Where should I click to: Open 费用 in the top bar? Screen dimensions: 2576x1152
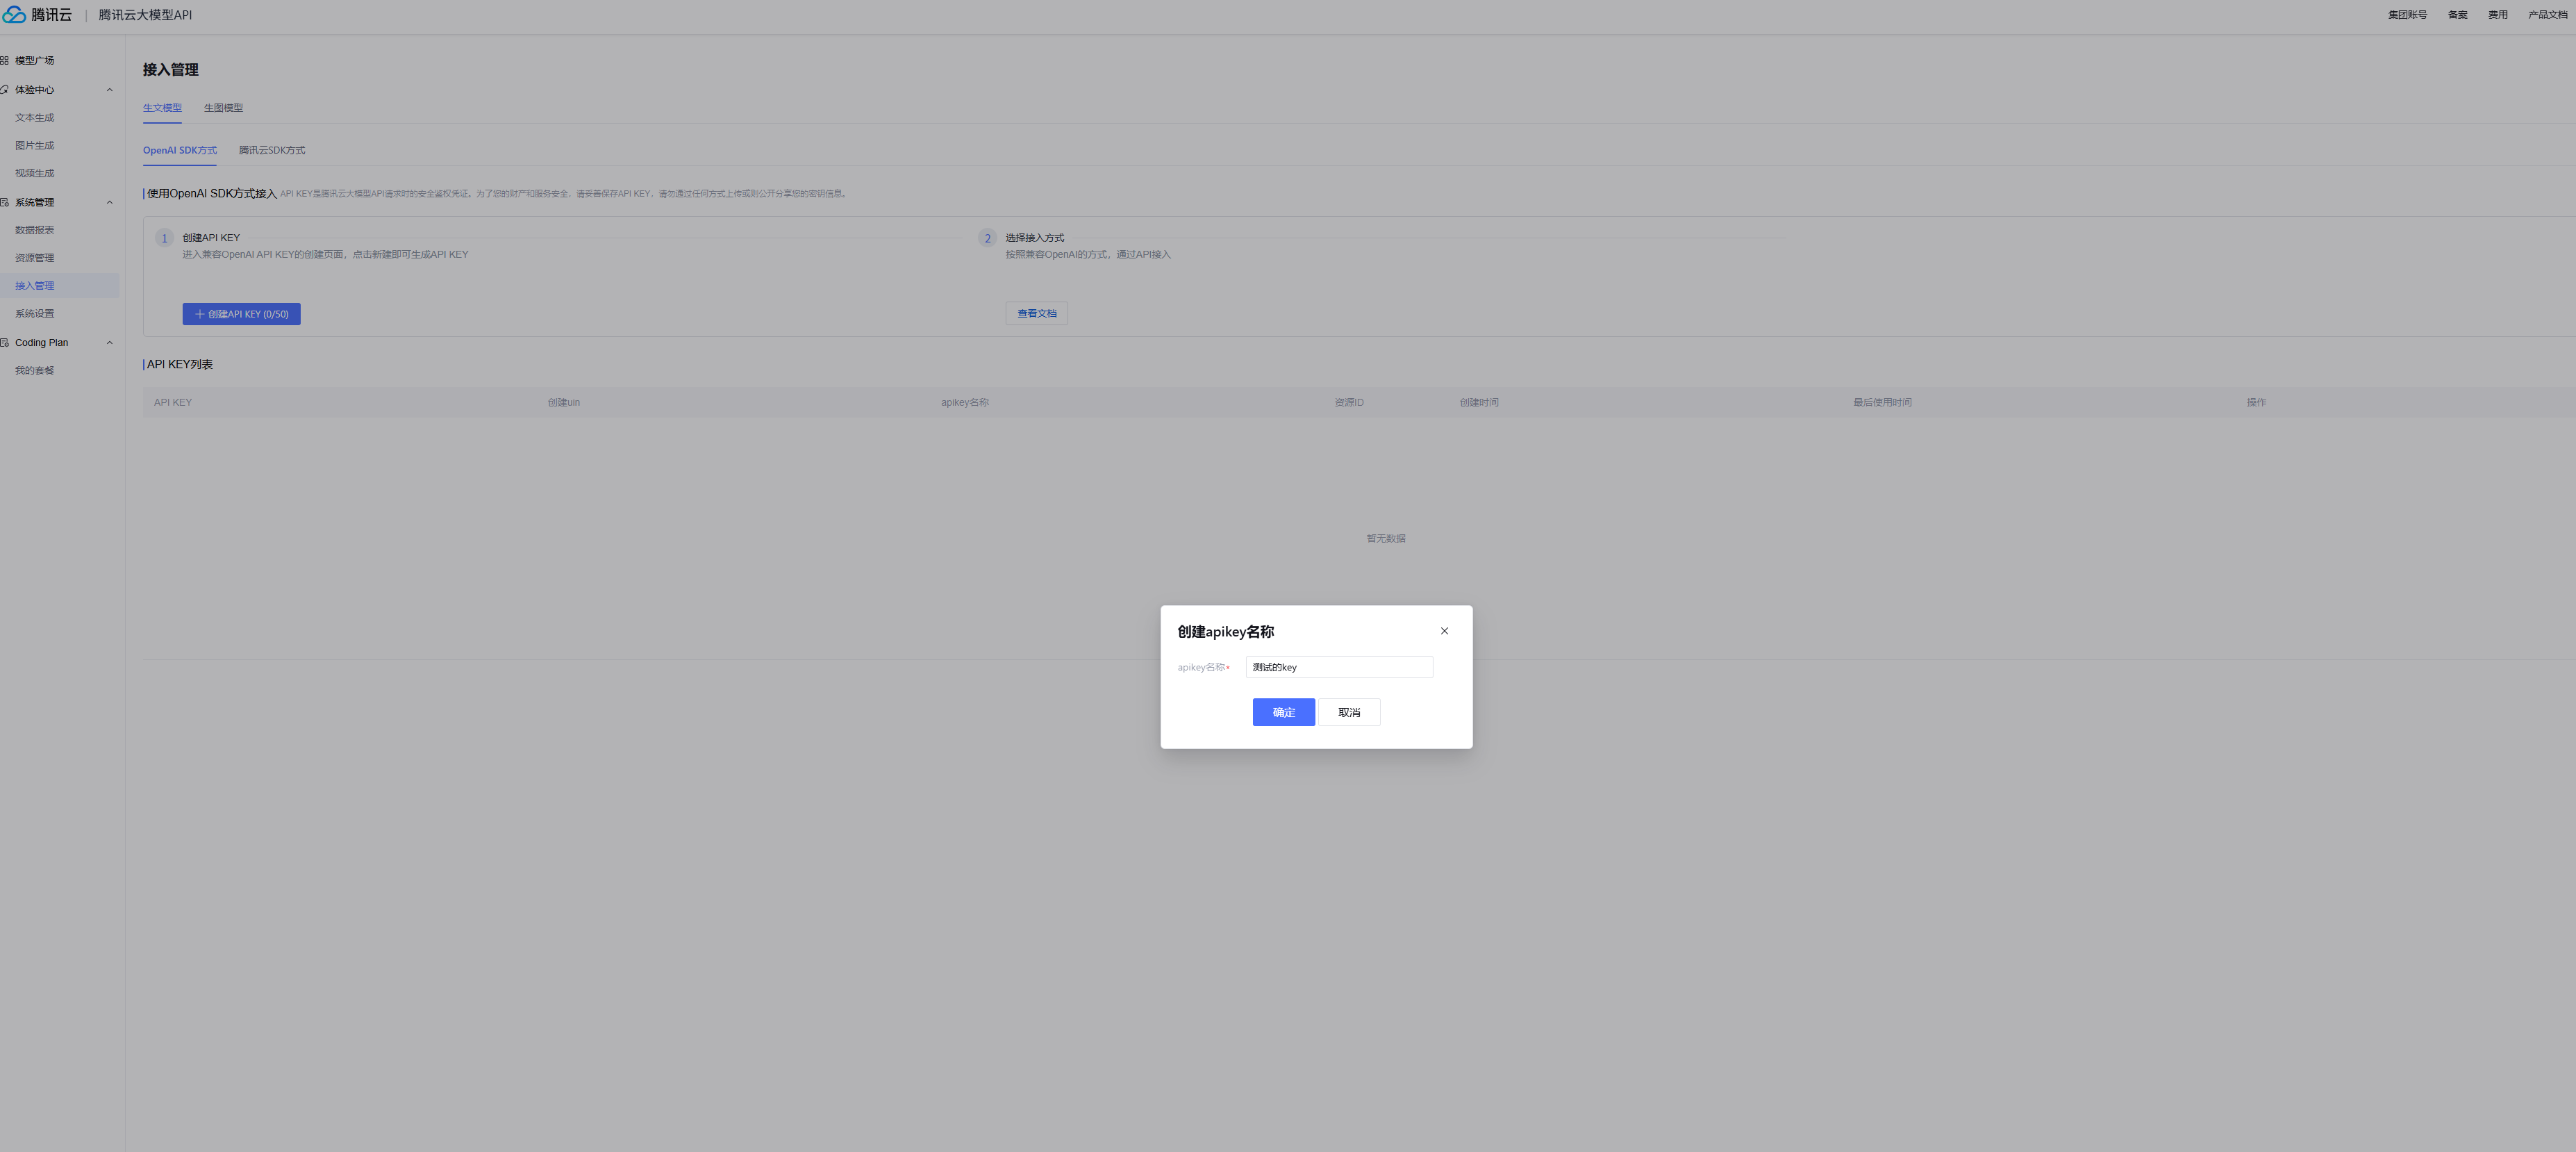click(2497, 15)
